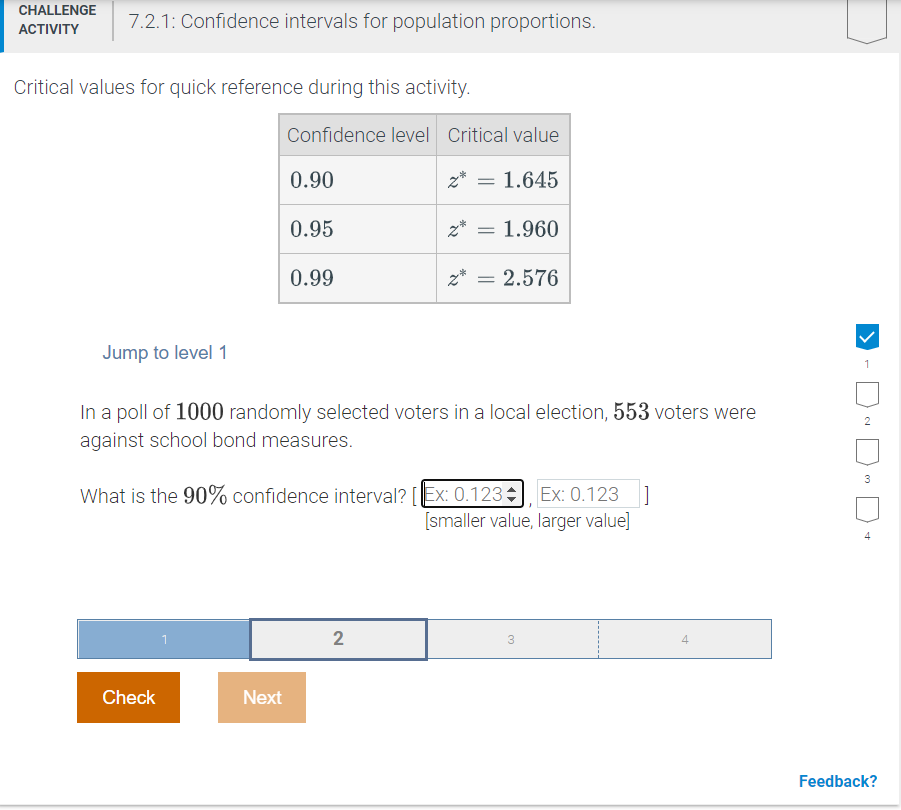The height and width of the screenshot is (810, 901).
Task: Click the Check button
Action: coord(128,697)
